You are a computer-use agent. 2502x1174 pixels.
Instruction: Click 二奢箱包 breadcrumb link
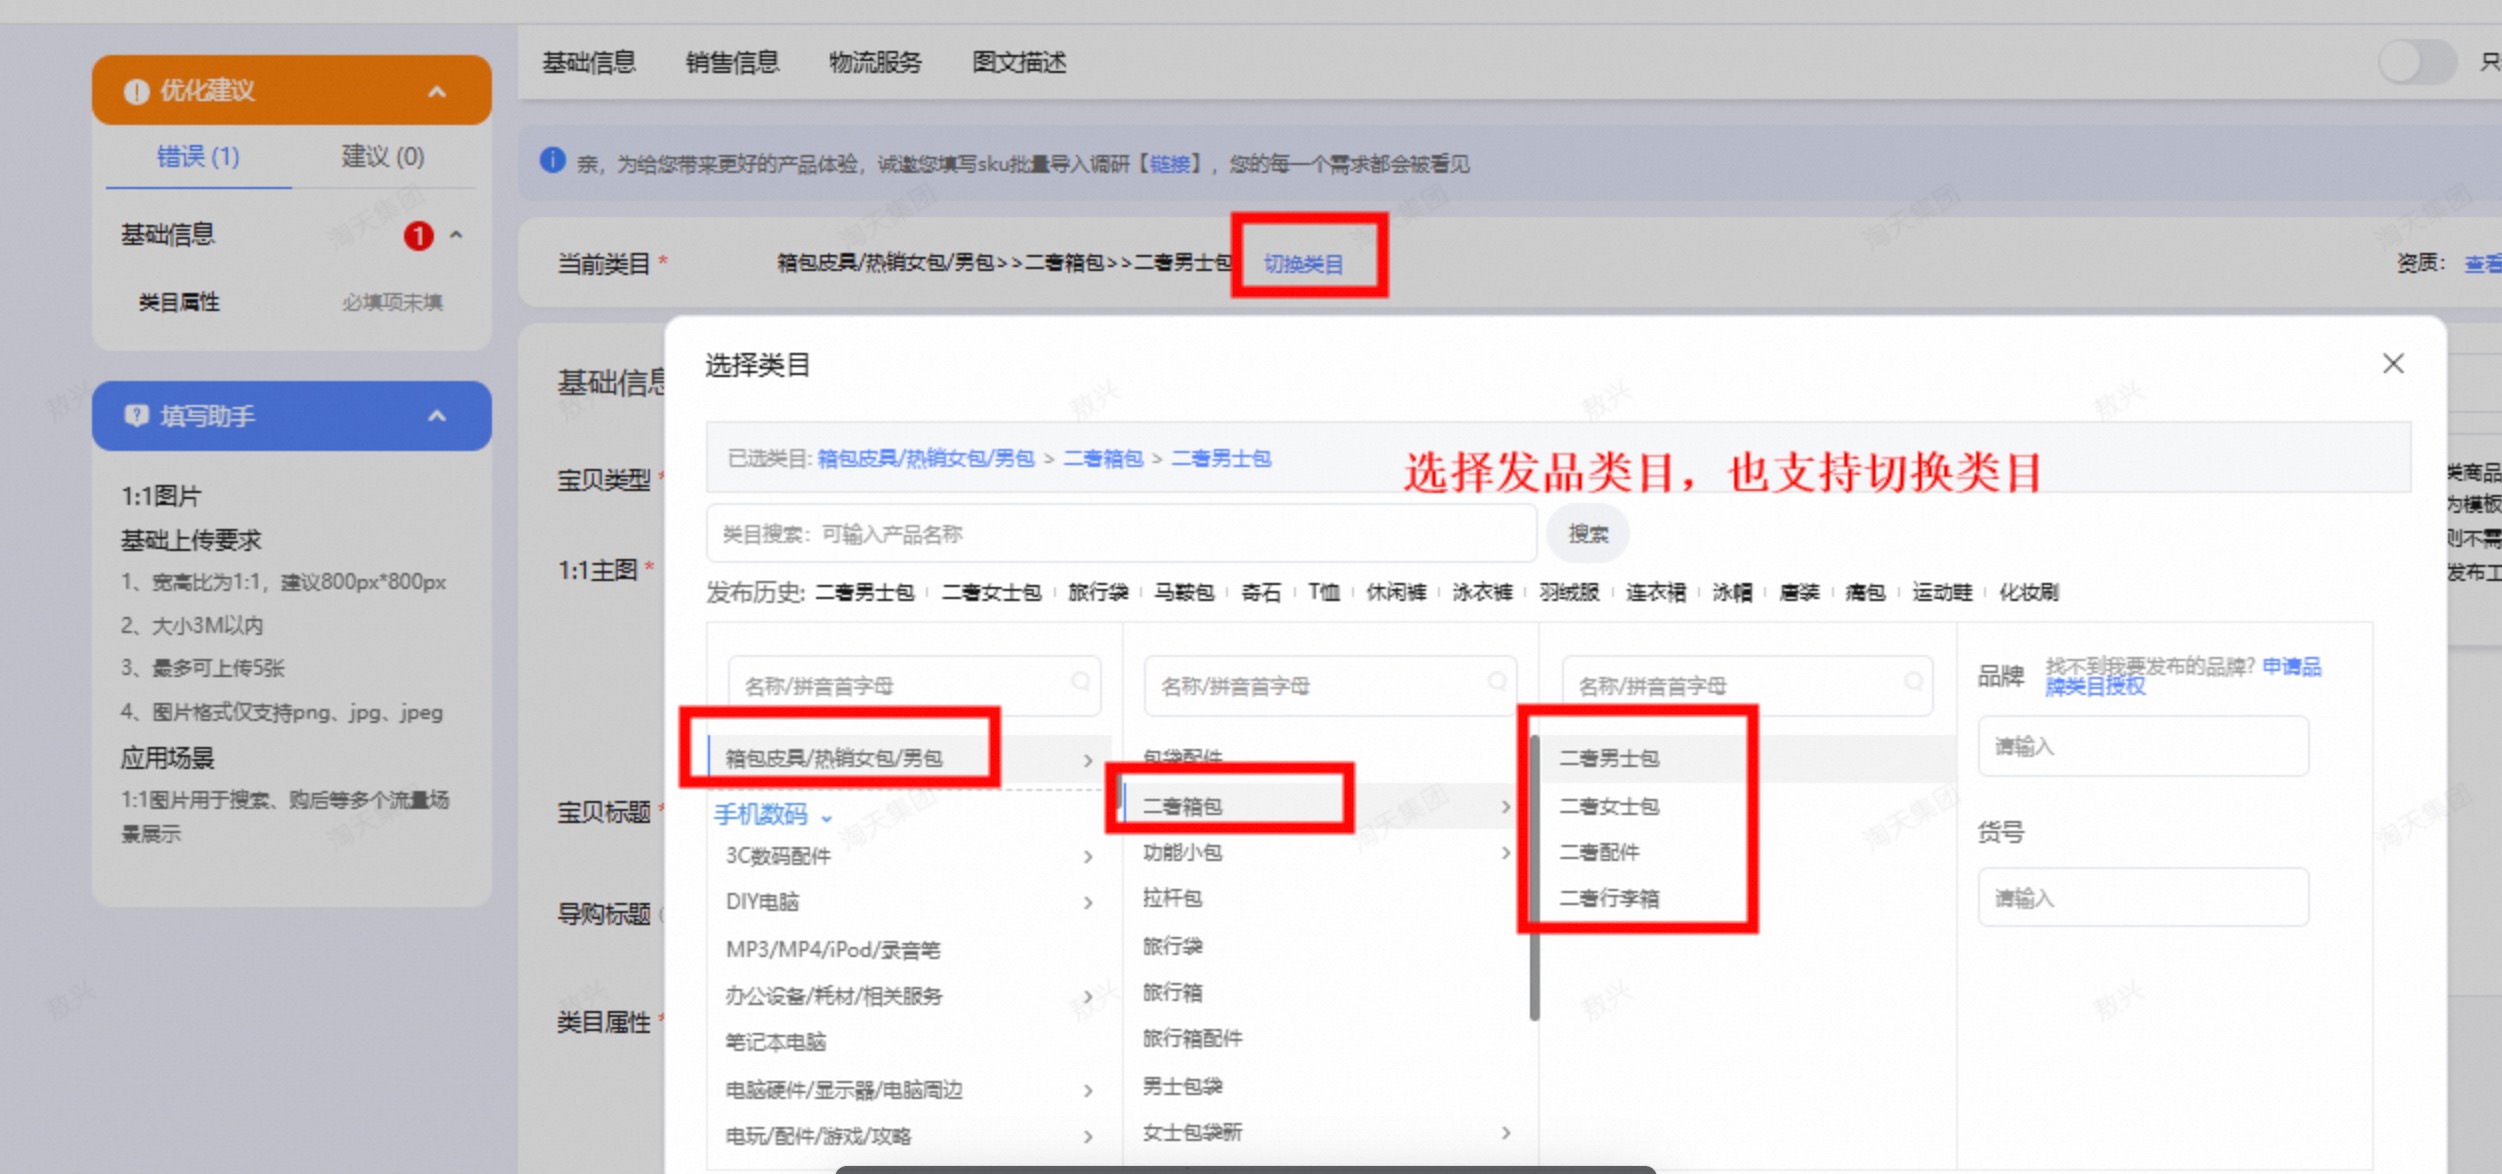[x=1103, y=458]
